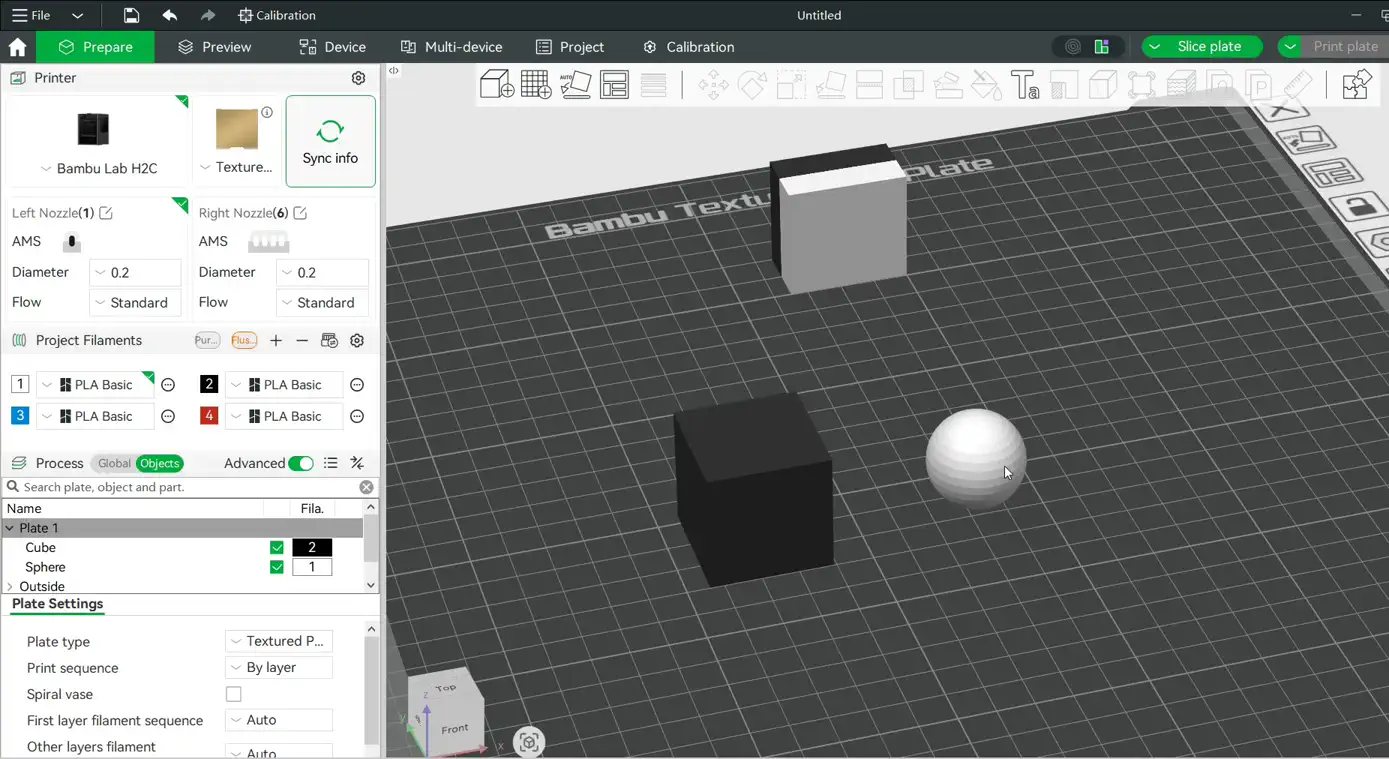Select the paint bucket color painting tool
Screen dimensions: 1389x759
pos(986,85)
